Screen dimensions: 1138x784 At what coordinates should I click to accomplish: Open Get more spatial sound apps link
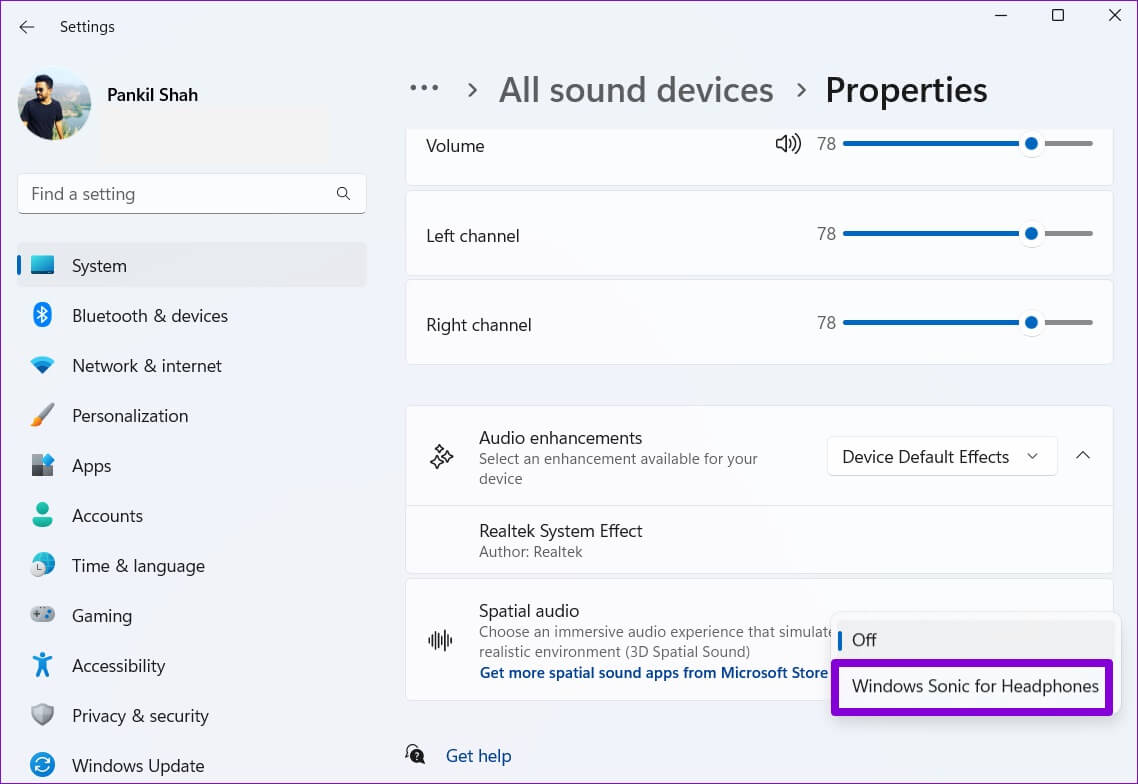(x=653, y=673)
